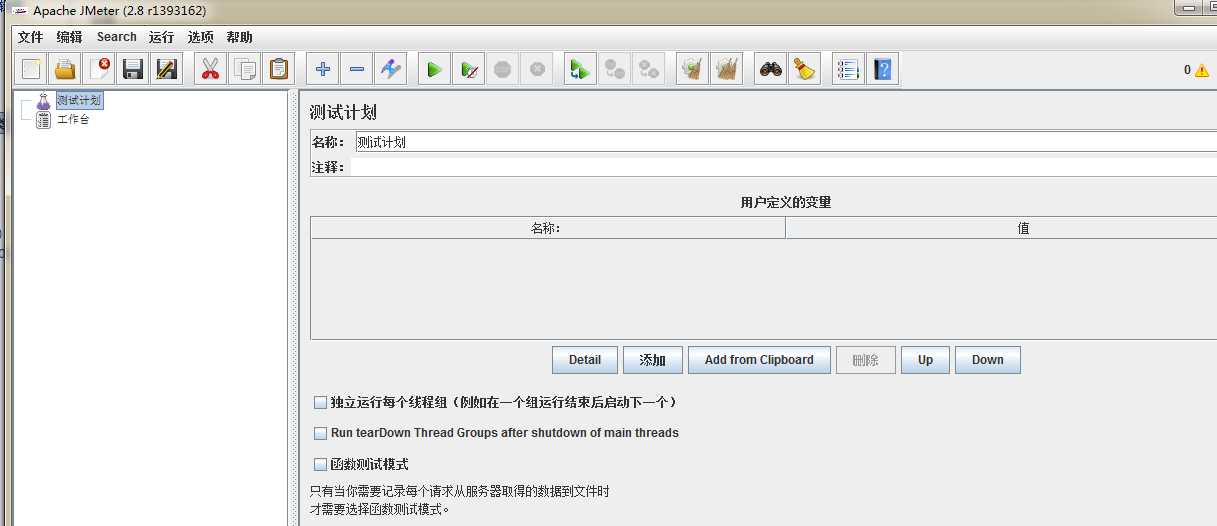Screen dimensions: 1217x526
Task: Tick Run tearDown Thread Groups checkbox
Action: (x=321, y=433)
